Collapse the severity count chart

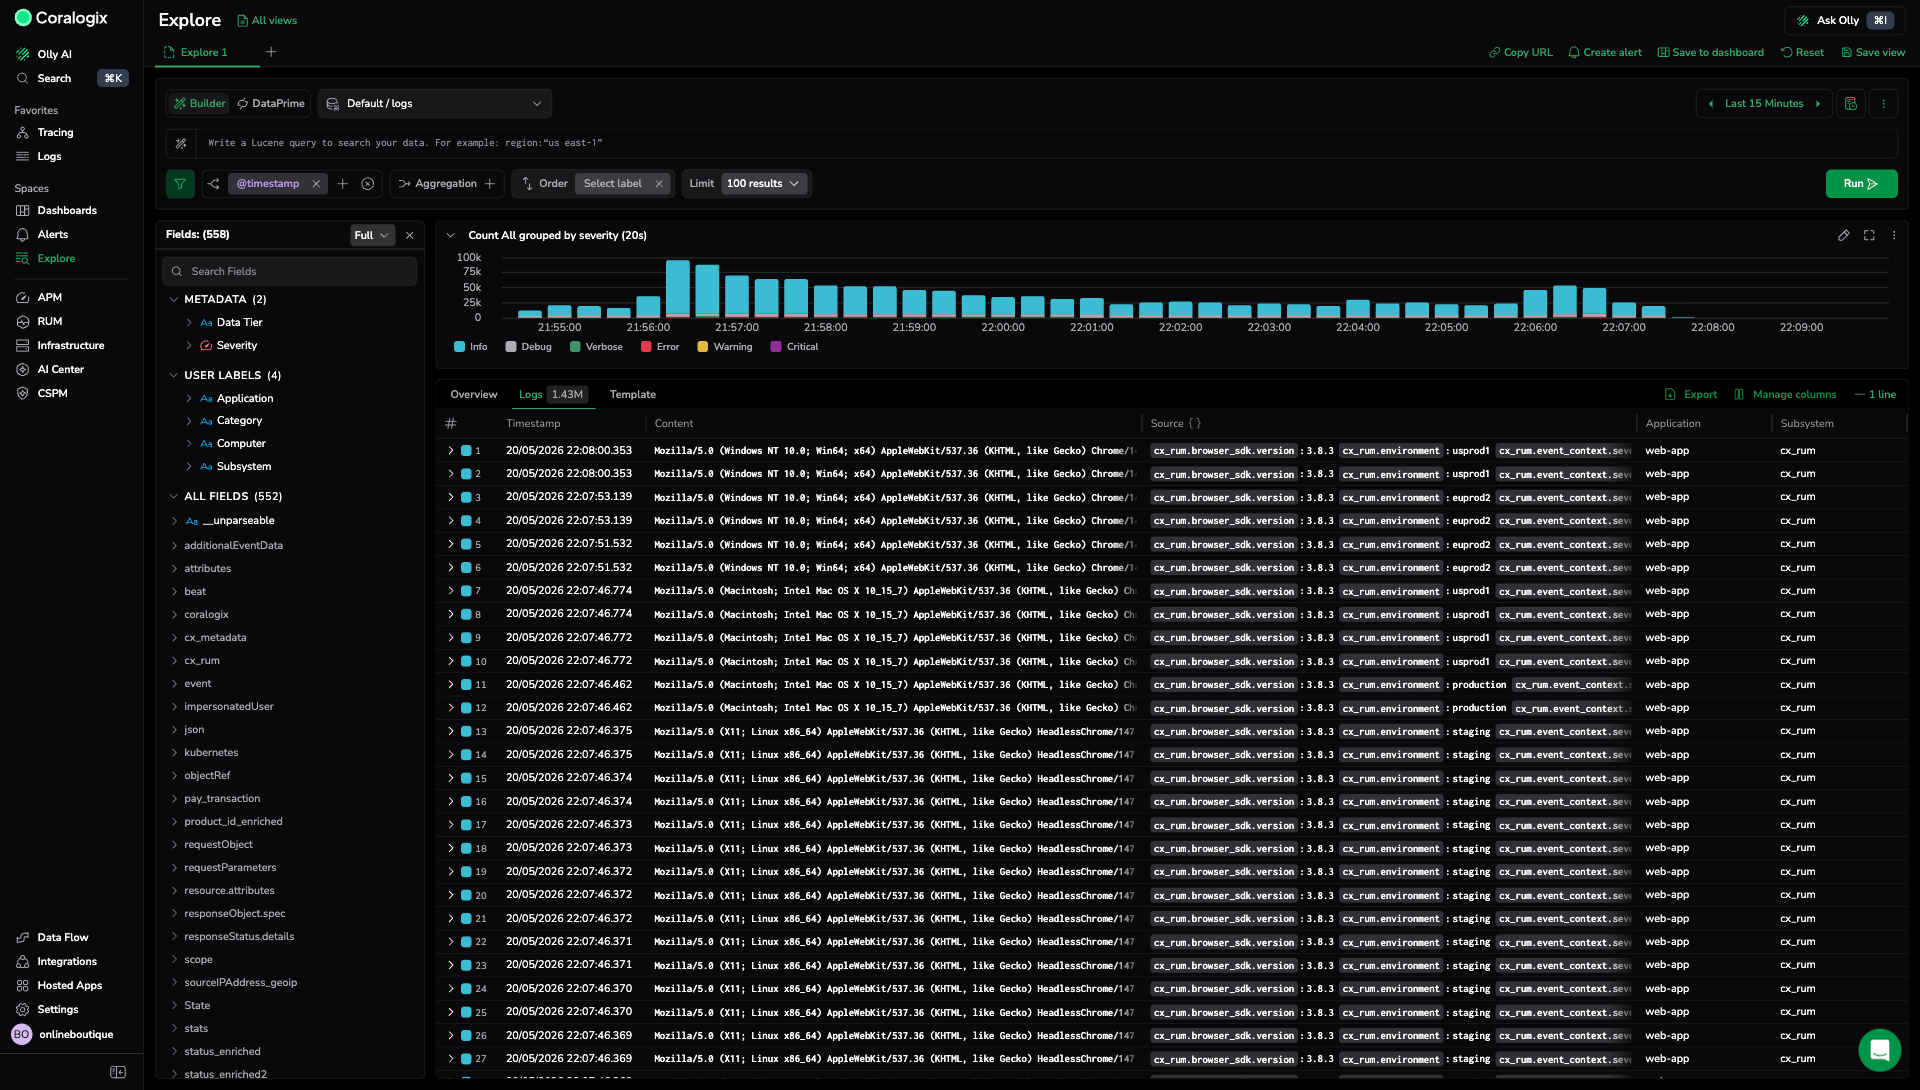coord(451,235)
